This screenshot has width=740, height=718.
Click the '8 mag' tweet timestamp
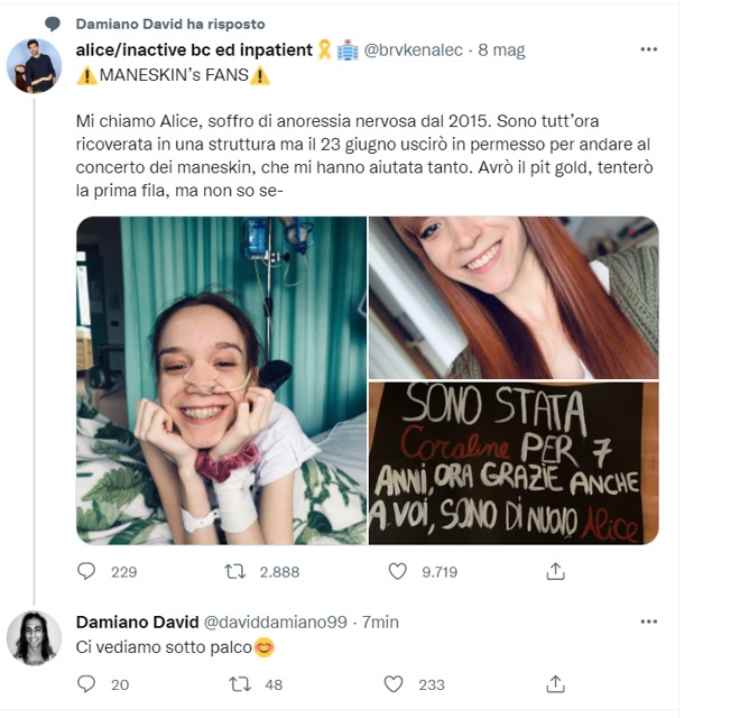[x=502, y=50]
